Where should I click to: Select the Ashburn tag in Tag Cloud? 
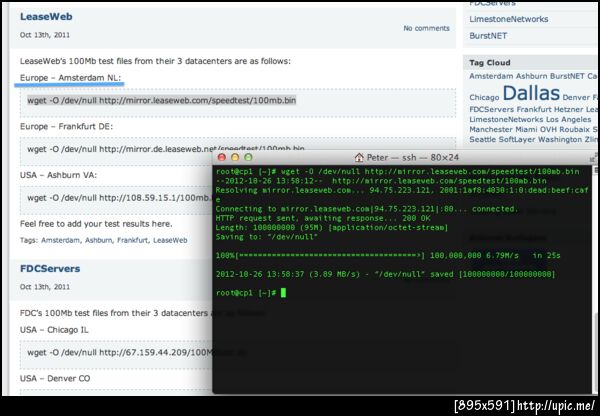pos(532,76)
